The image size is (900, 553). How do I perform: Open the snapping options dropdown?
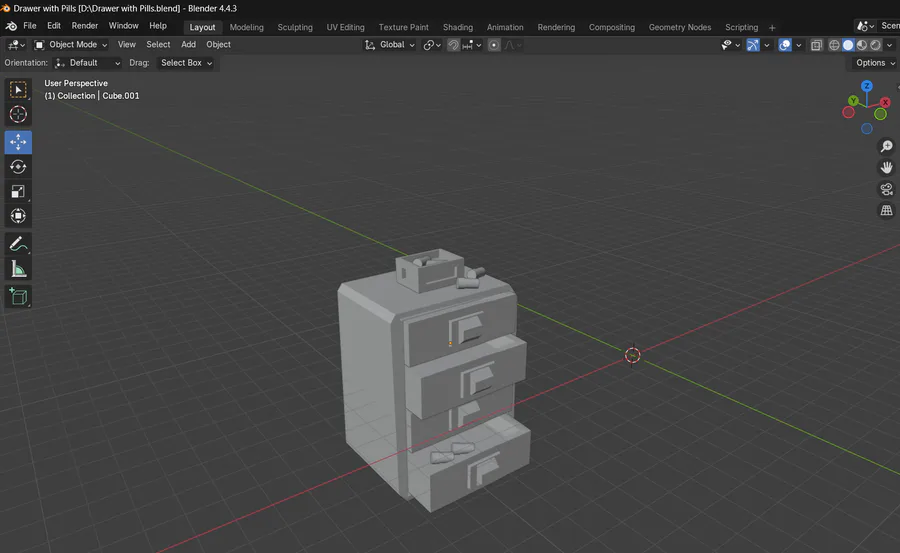coord(472,45)
